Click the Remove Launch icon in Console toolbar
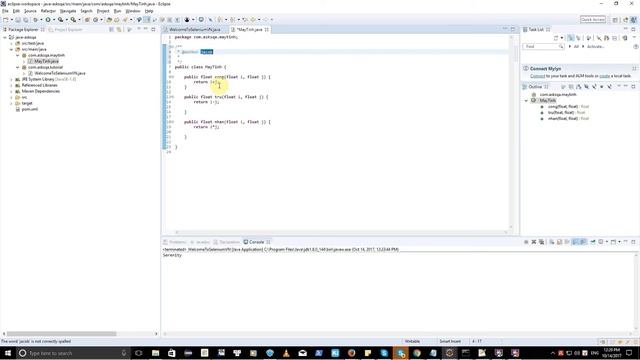 point(533,242)
